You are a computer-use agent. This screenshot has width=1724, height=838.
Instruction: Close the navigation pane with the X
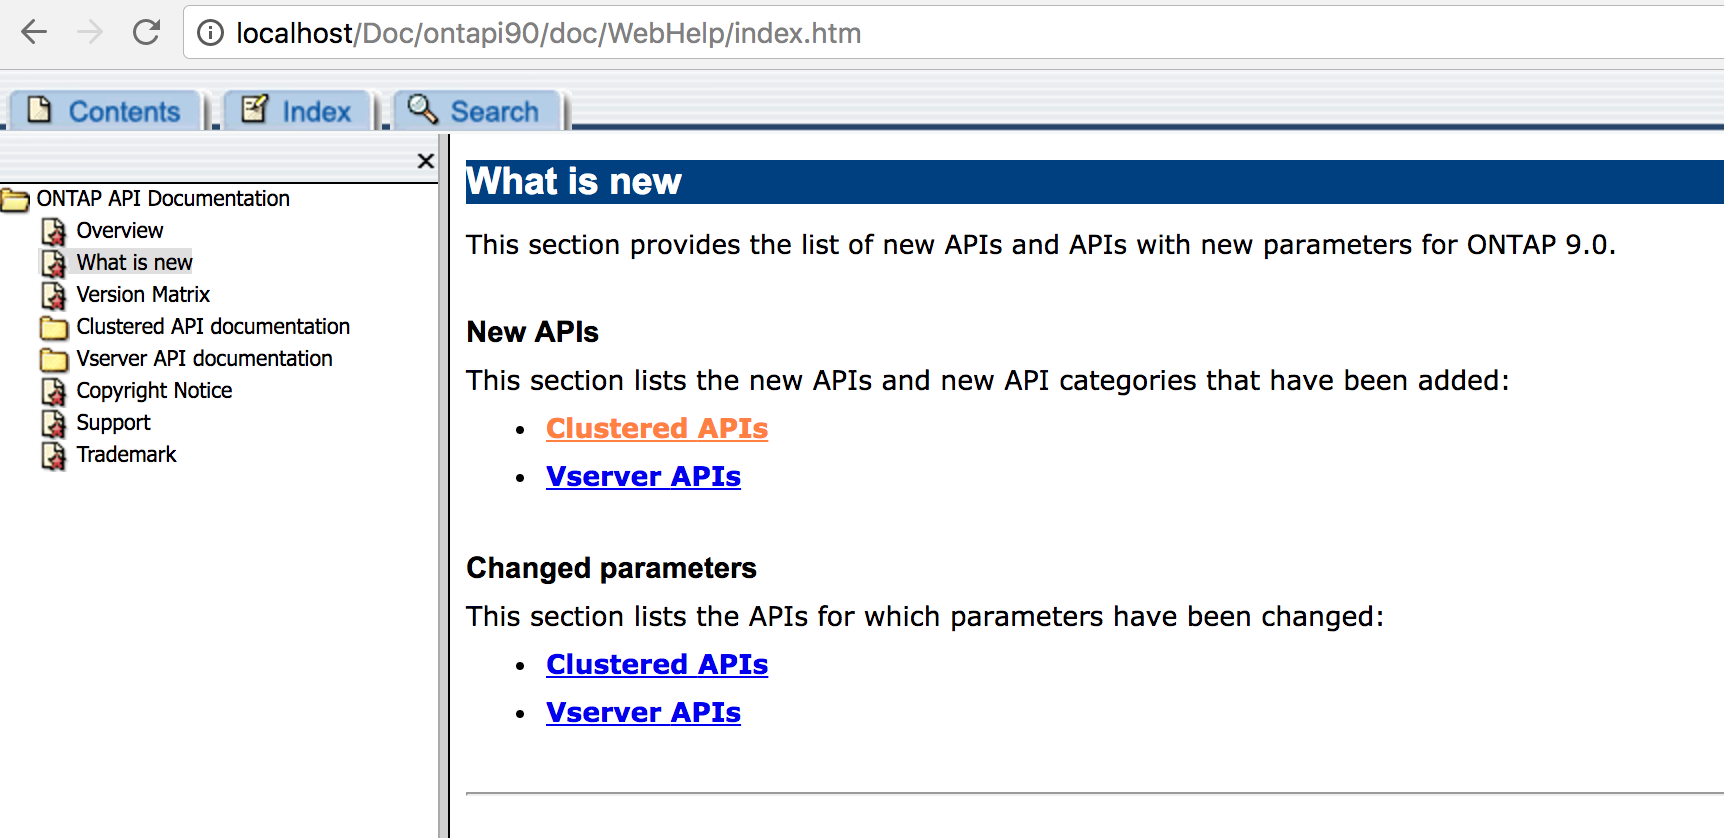tap(425, 161)
